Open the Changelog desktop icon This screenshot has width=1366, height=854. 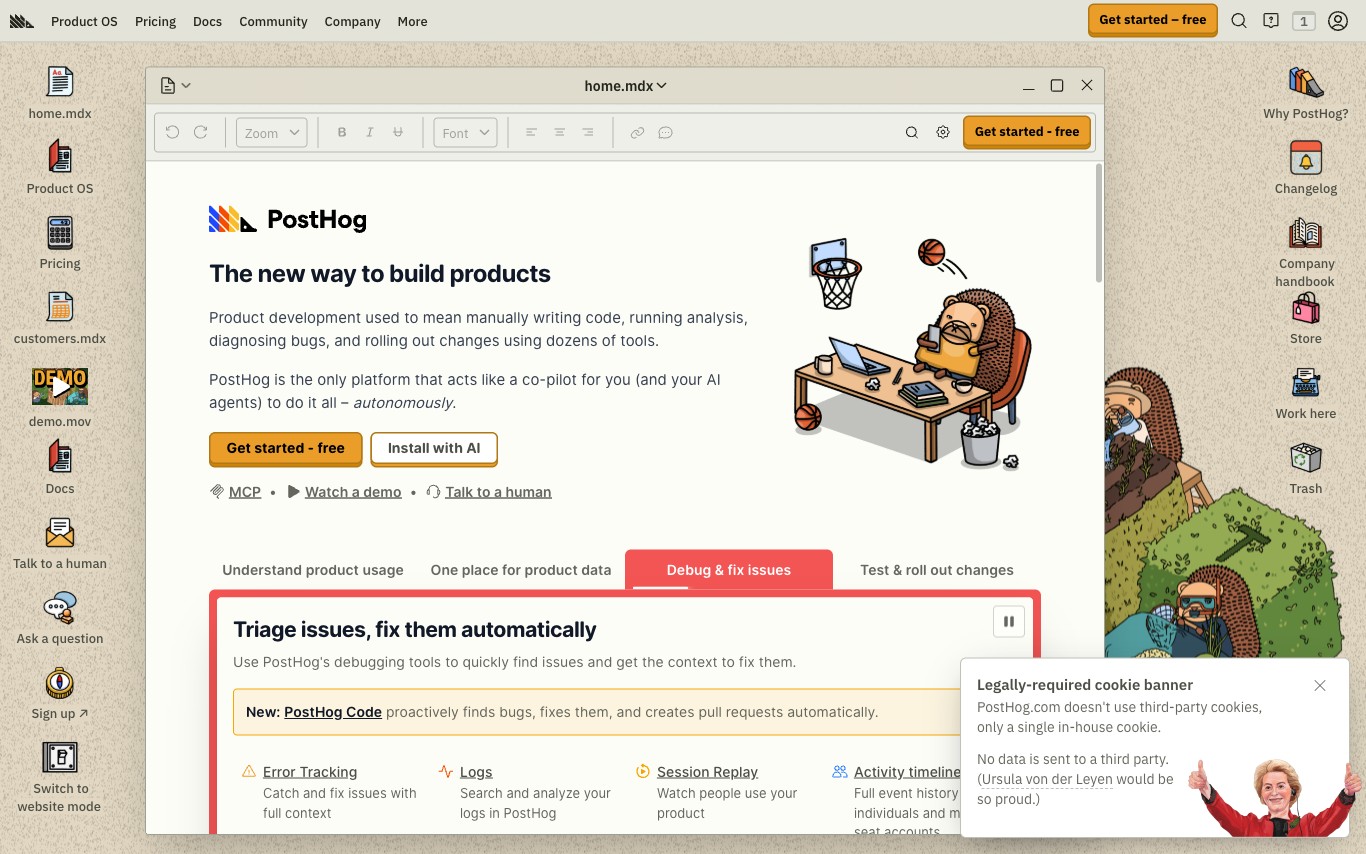tap(1306, 157)
